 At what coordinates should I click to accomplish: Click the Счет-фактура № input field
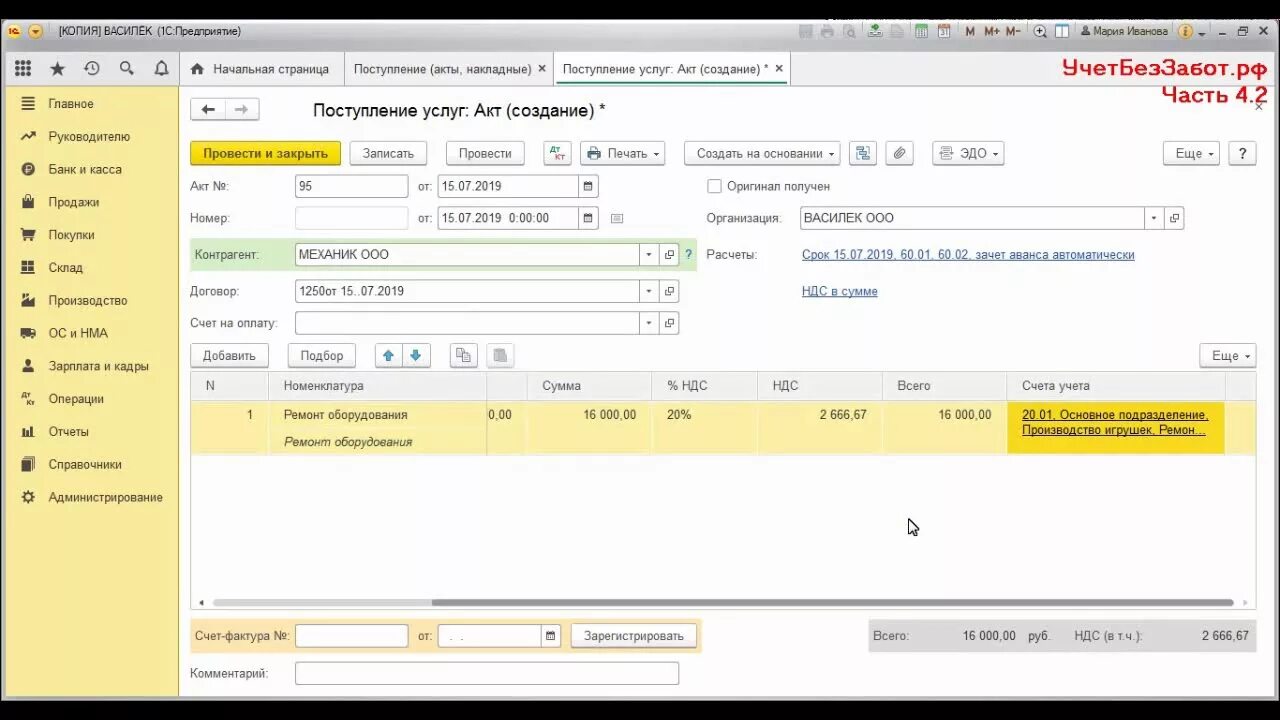[352, 636]
